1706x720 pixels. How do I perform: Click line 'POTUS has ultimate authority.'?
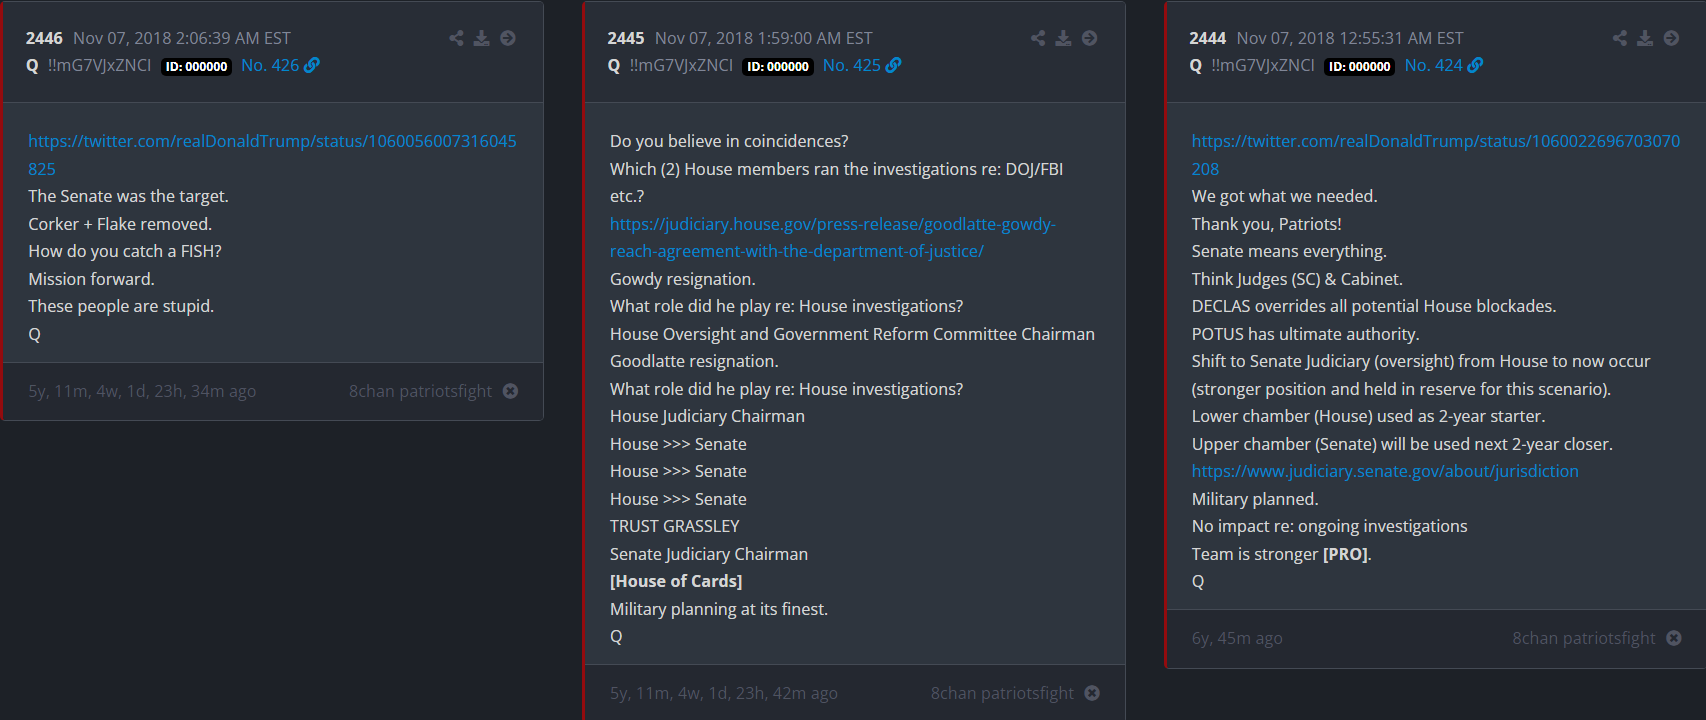coord(1306,334)
